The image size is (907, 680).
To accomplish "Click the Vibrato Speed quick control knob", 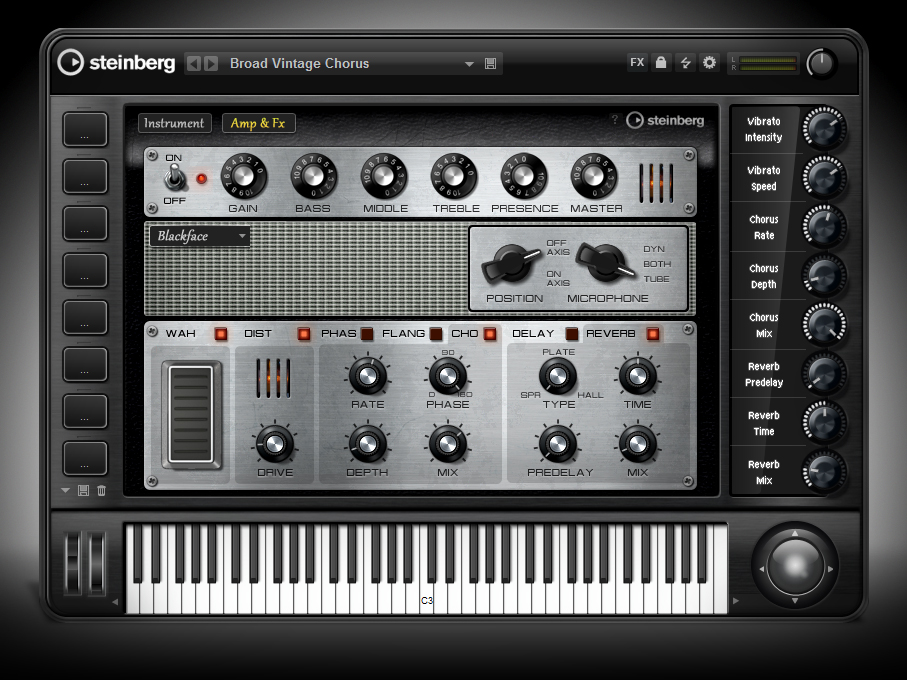I will pyautogui.click(x=824, y=178).
